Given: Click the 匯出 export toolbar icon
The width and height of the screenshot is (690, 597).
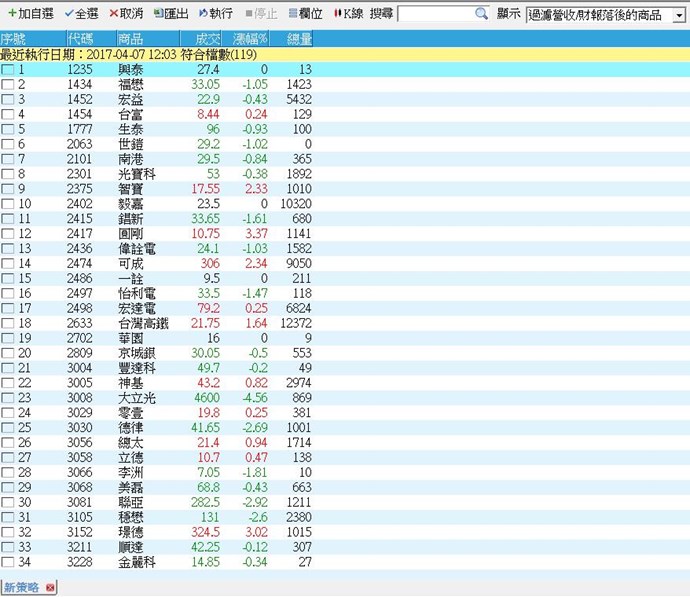Looking at the screenshot, I should click(x=159, y=14).
